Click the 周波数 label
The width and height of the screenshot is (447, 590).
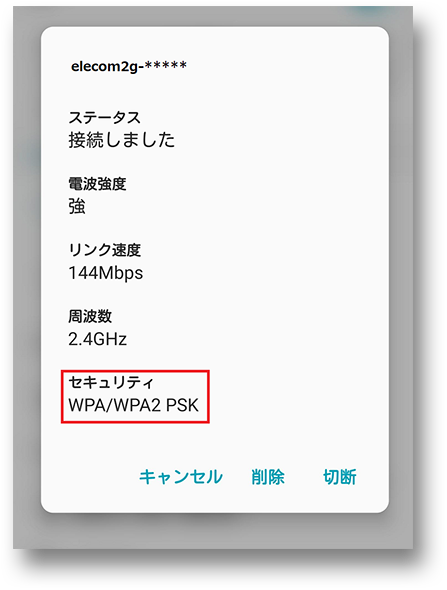click(x=90, y=316)
